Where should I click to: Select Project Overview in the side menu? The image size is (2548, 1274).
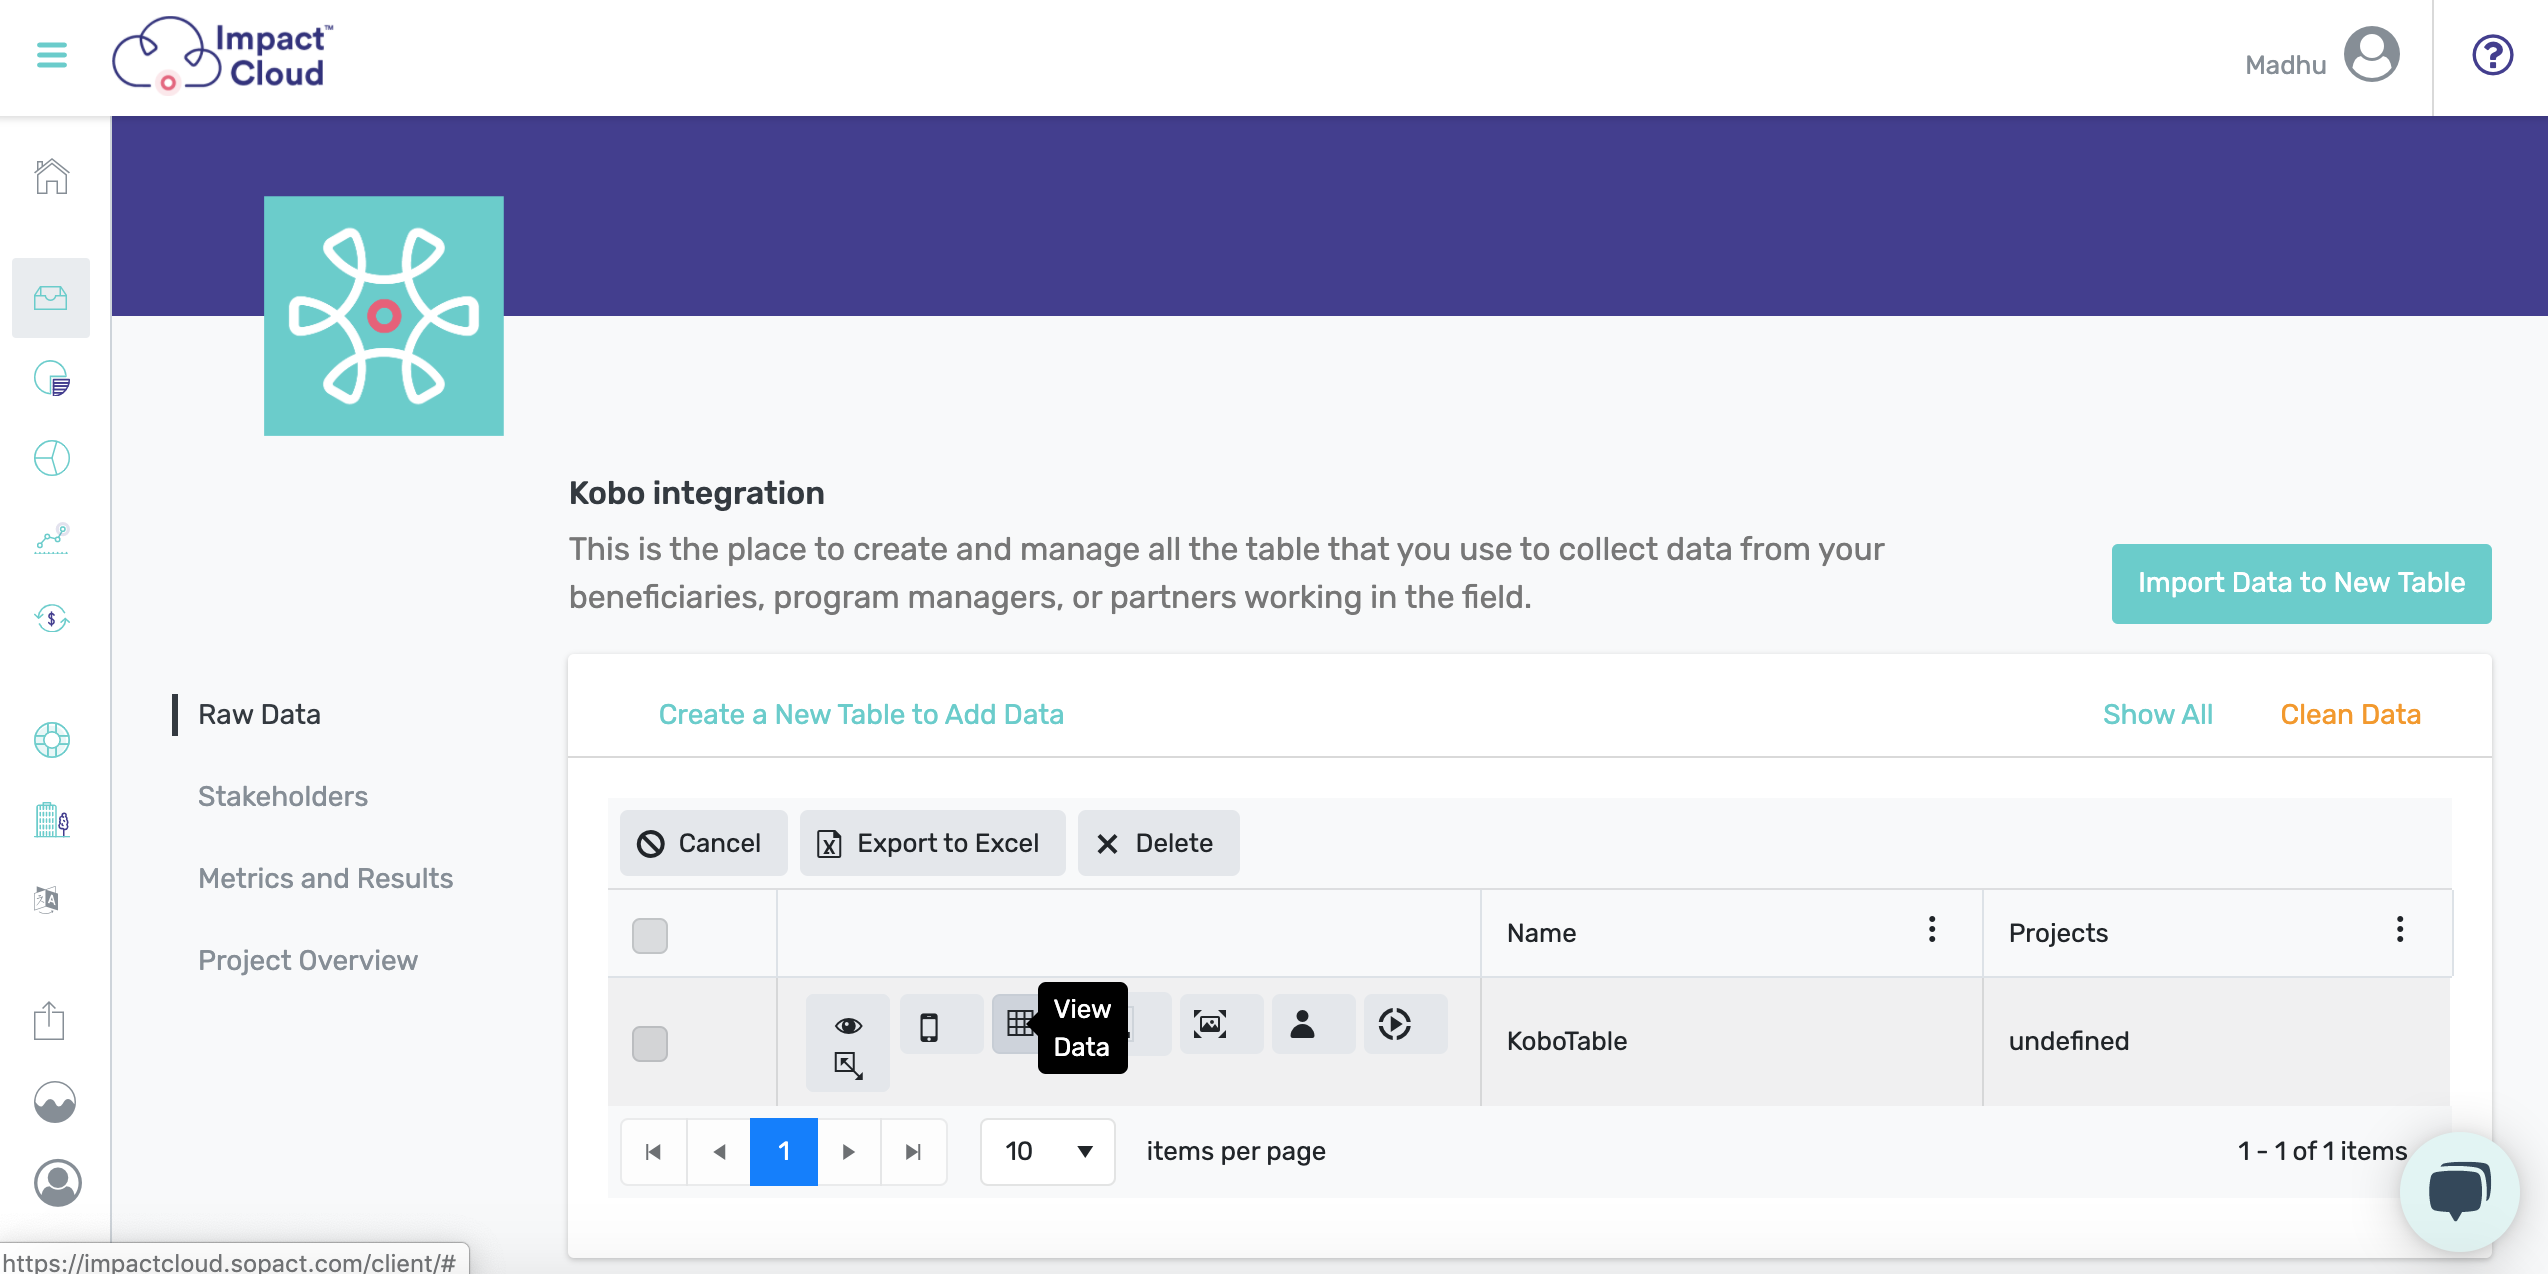pyautogui.click(x=308, y=960)
